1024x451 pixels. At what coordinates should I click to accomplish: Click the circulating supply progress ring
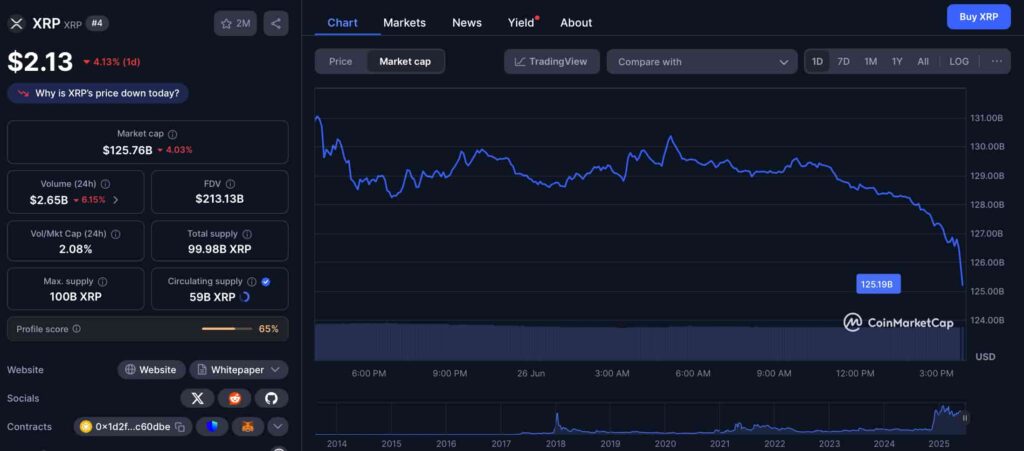point(245,297)
